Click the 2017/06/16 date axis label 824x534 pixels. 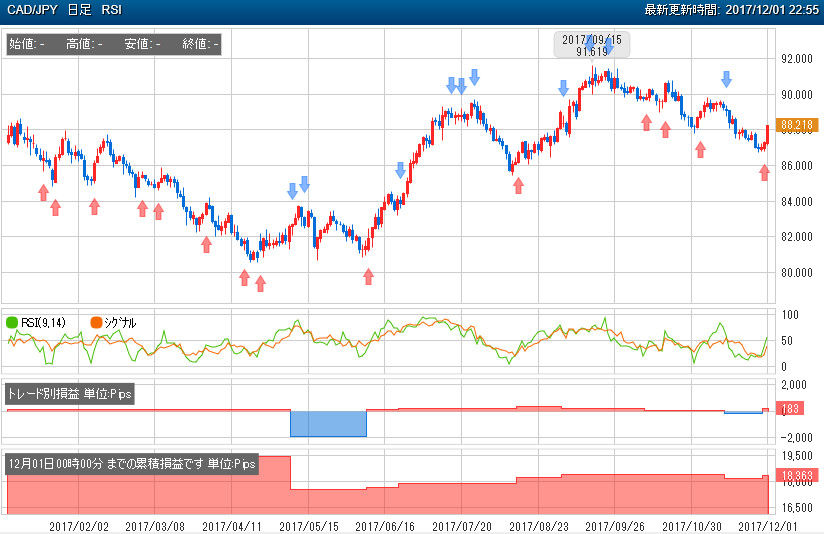(385, 526)
